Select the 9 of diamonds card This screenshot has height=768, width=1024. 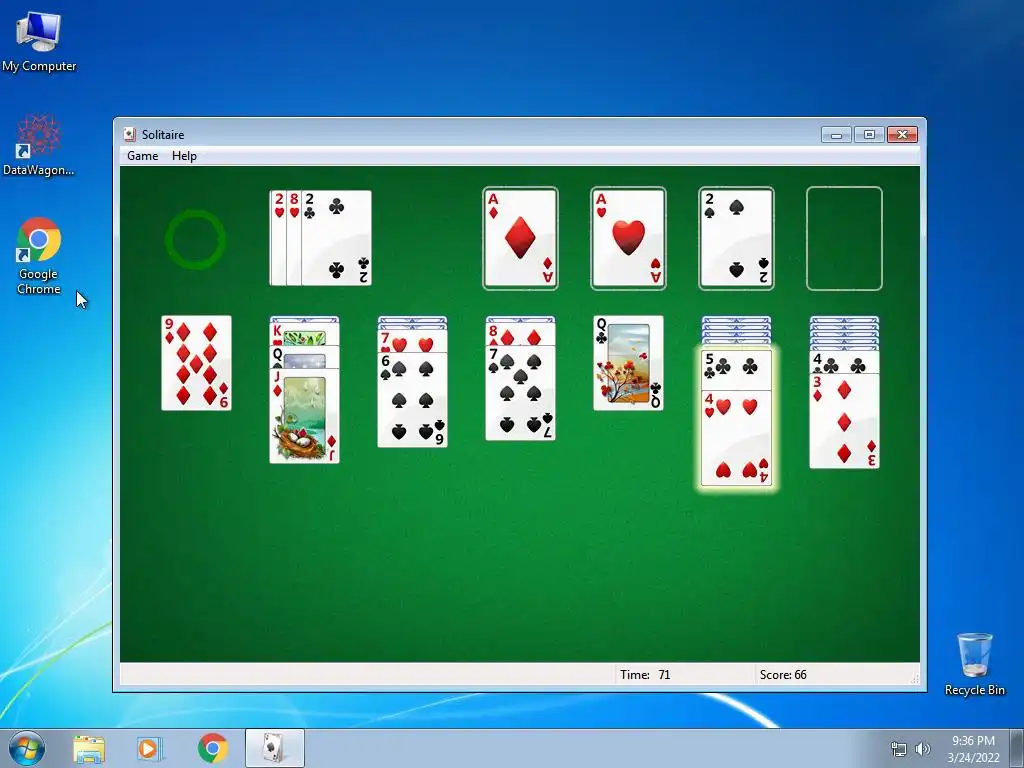tap(196, 363)
